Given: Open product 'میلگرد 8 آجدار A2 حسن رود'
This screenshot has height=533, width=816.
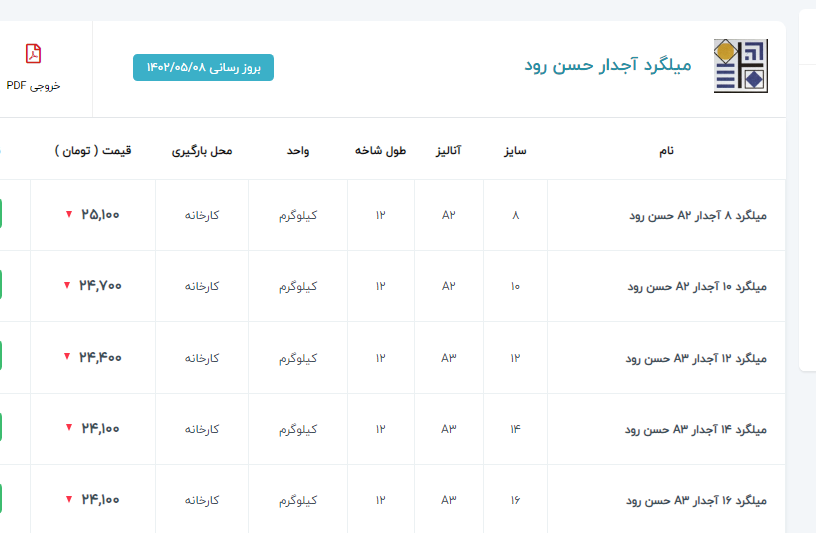Looking at the screenshot, I should pos(697,215).
